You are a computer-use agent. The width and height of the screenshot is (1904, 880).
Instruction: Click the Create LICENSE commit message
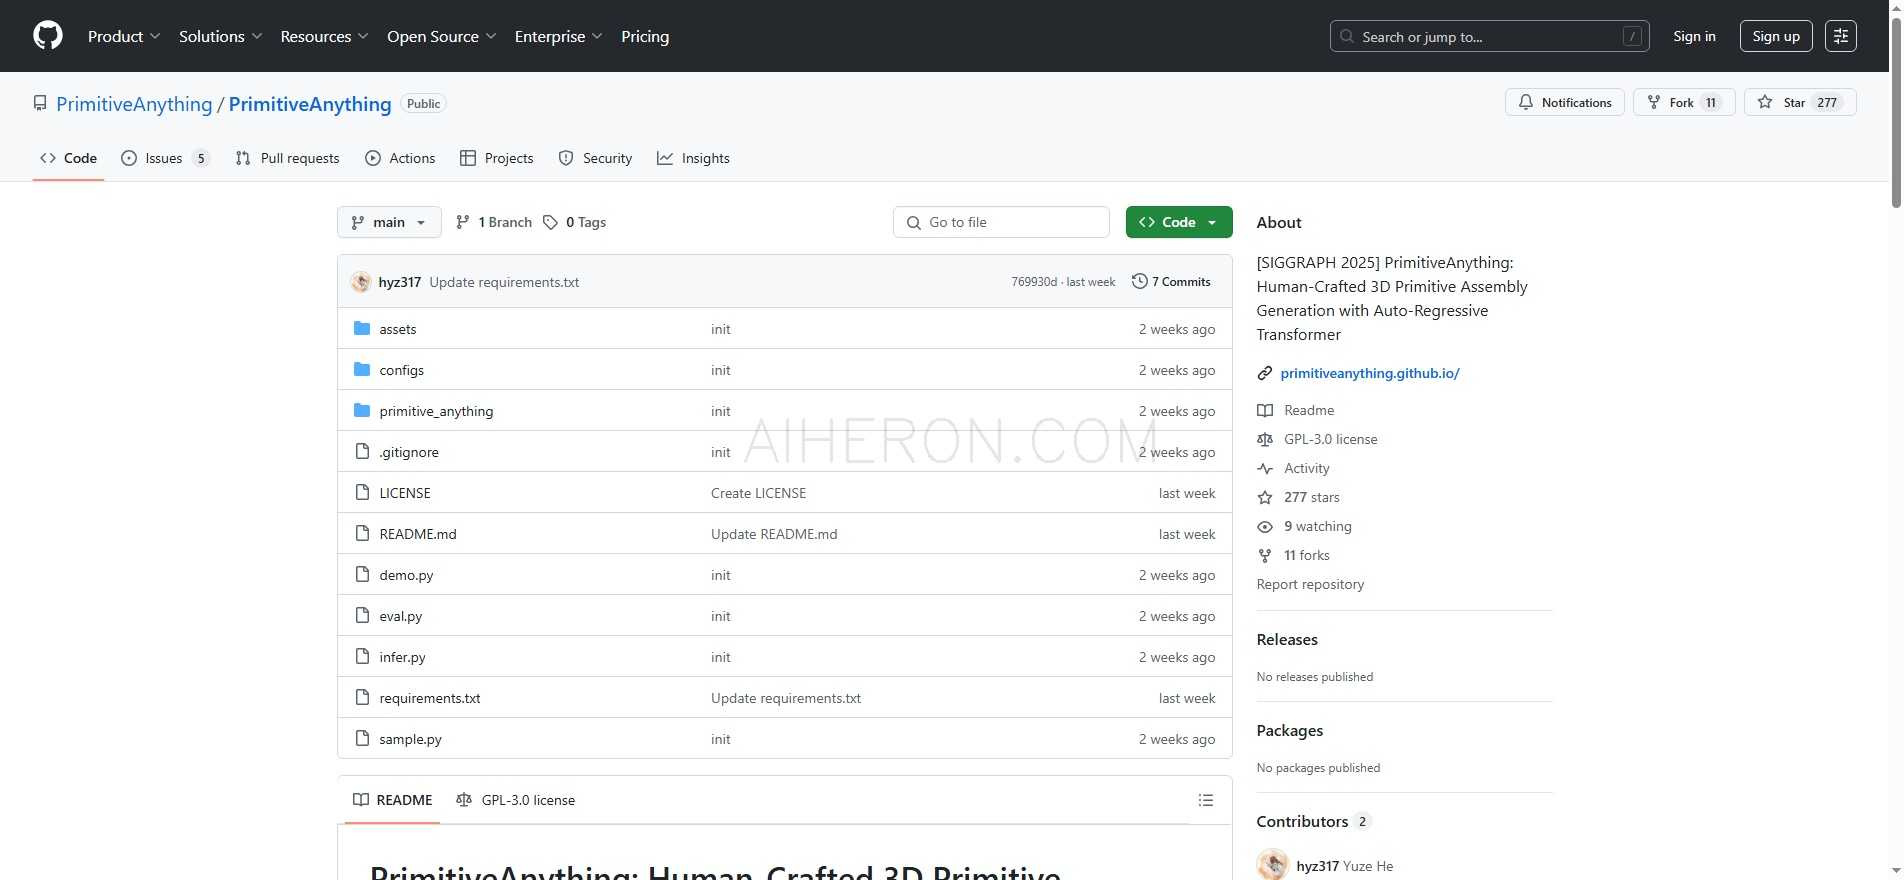point(758,493)
